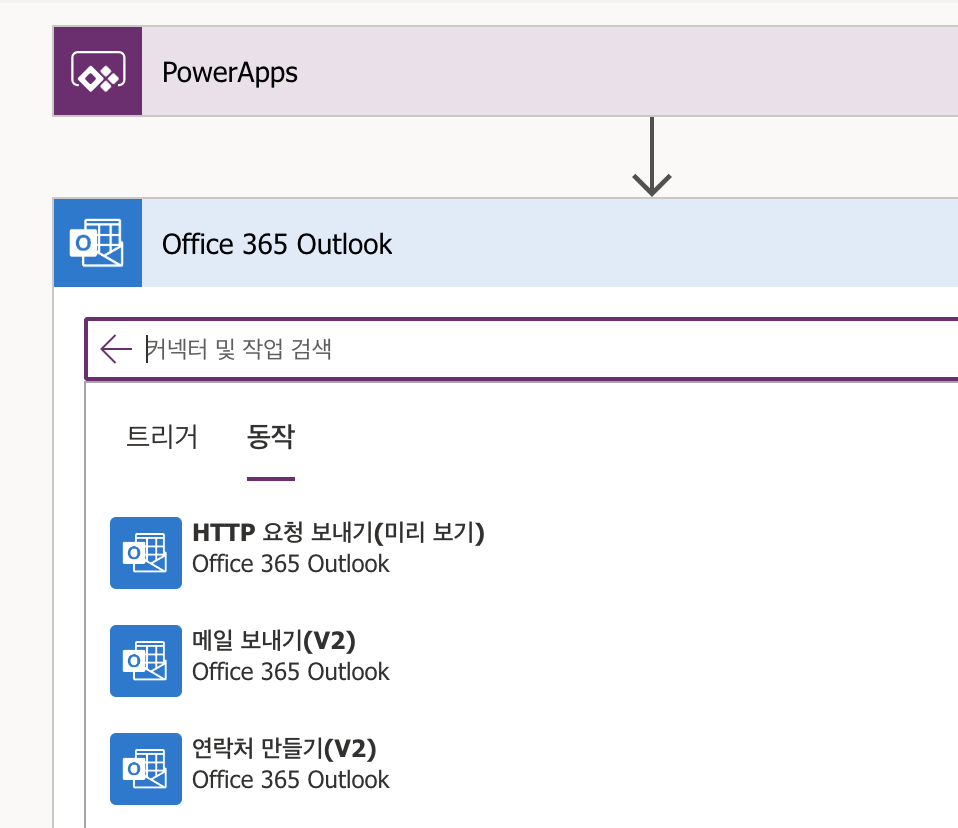Choose the 메일 보내기(V2) action
This screenshot has height=828, width=958.
click(x=274, y=640)
